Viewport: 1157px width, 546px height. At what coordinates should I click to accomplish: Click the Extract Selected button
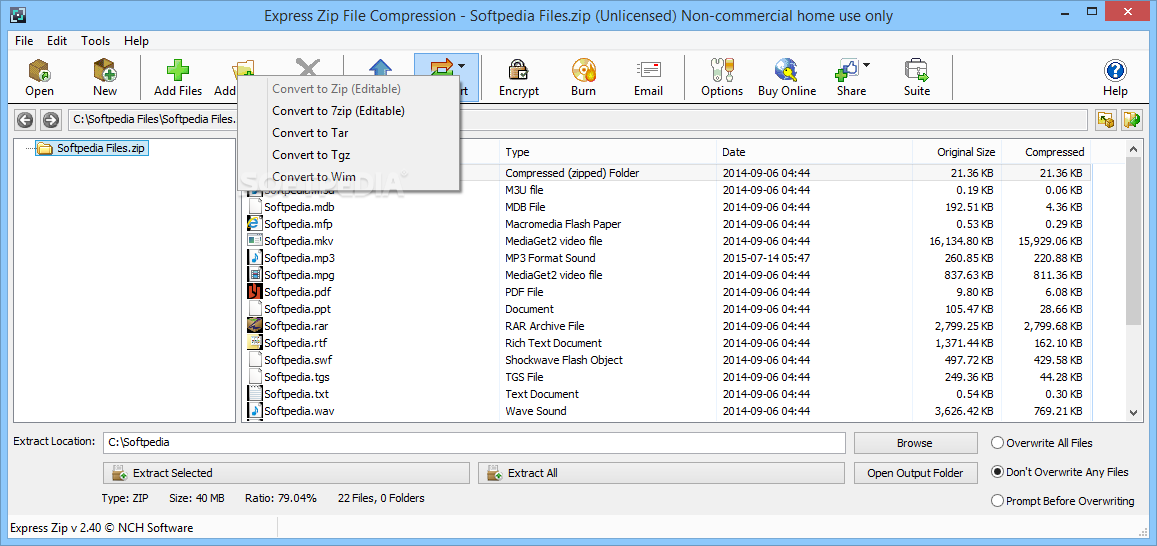pyautogui.click(x=286, y=473)
